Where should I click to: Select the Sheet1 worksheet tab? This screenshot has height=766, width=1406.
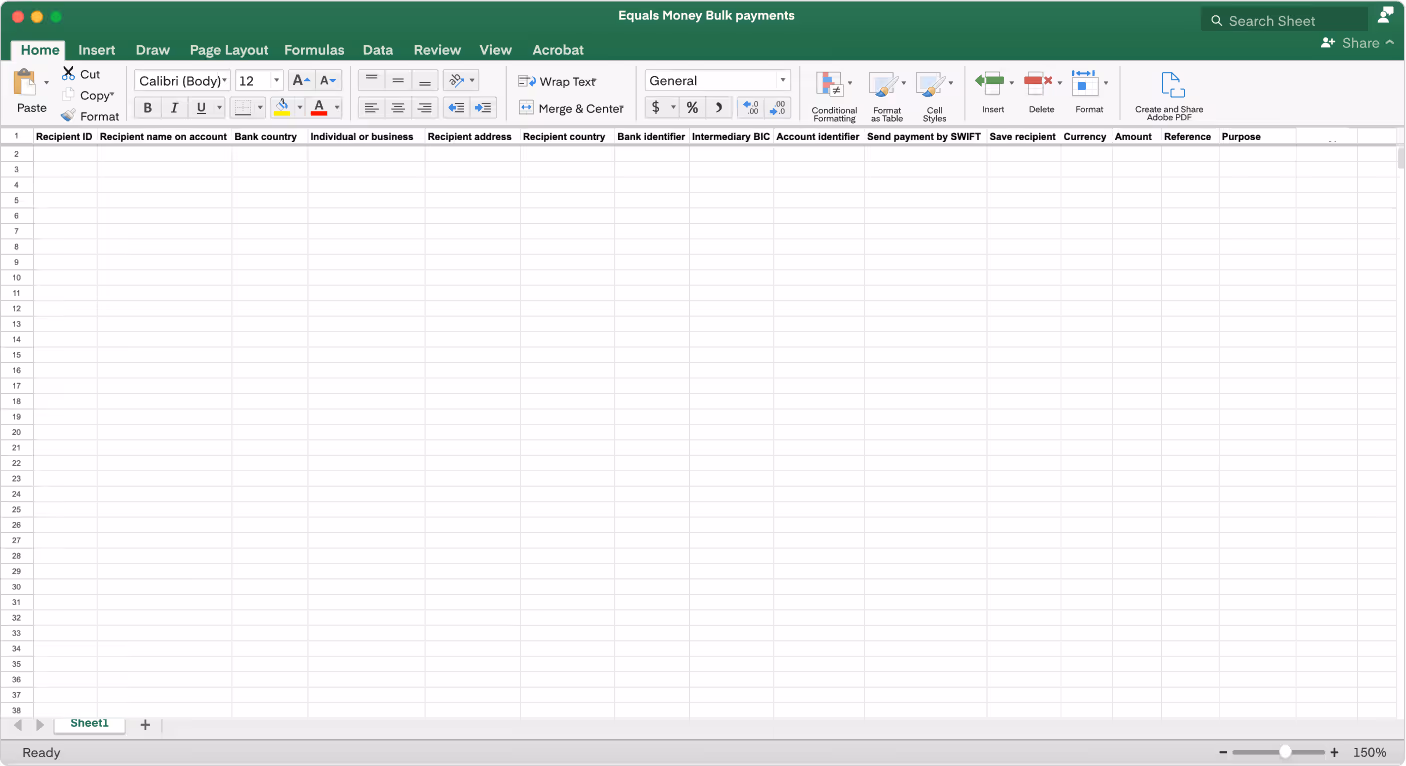[x=89, y=724]
